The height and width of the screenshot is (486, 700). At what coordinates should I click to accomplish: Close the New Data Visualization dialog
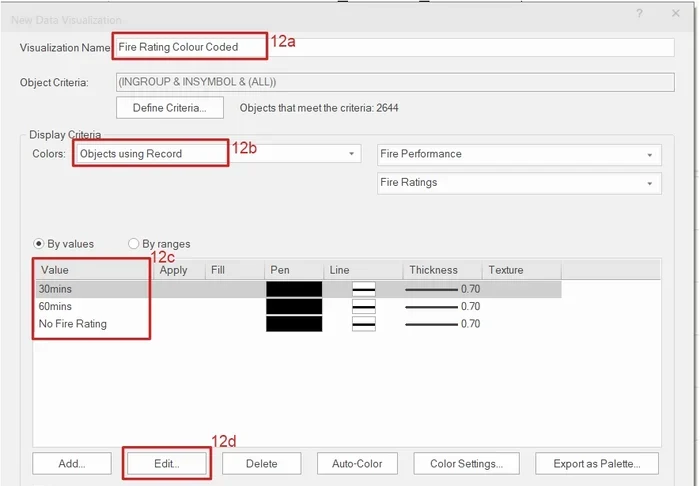[676, 13]
